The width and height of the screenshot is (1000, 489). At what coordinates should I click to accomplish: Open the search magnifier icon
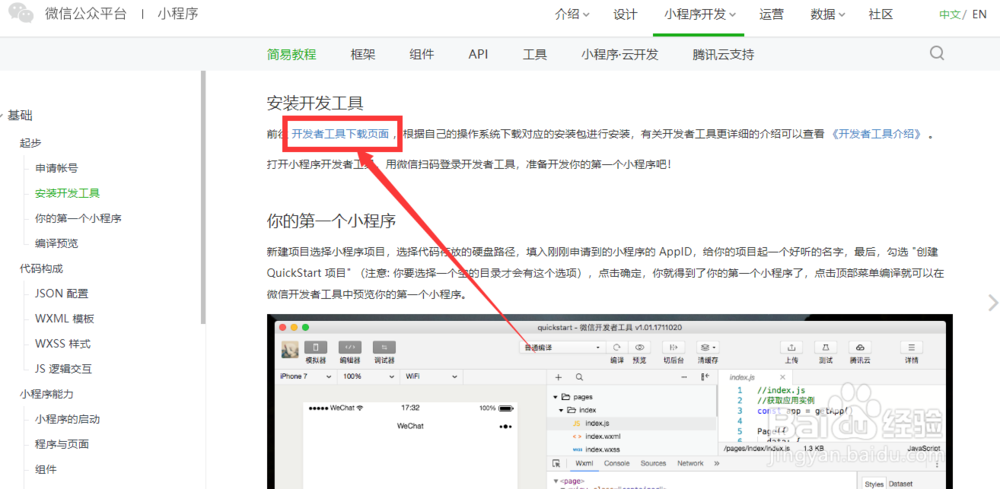pyautogui.click(x=936, y=53)
